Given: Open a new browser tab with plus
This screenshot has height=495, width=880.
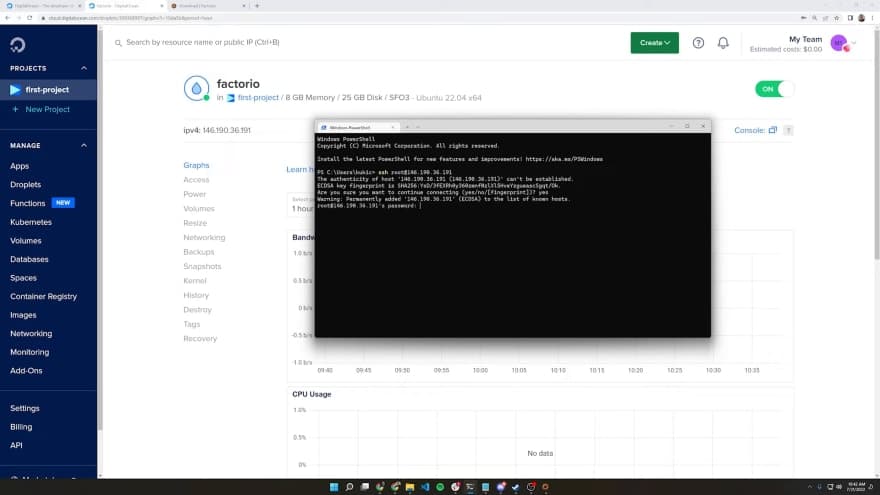Looking at the screenshot, I should click(x=257, y=6).
